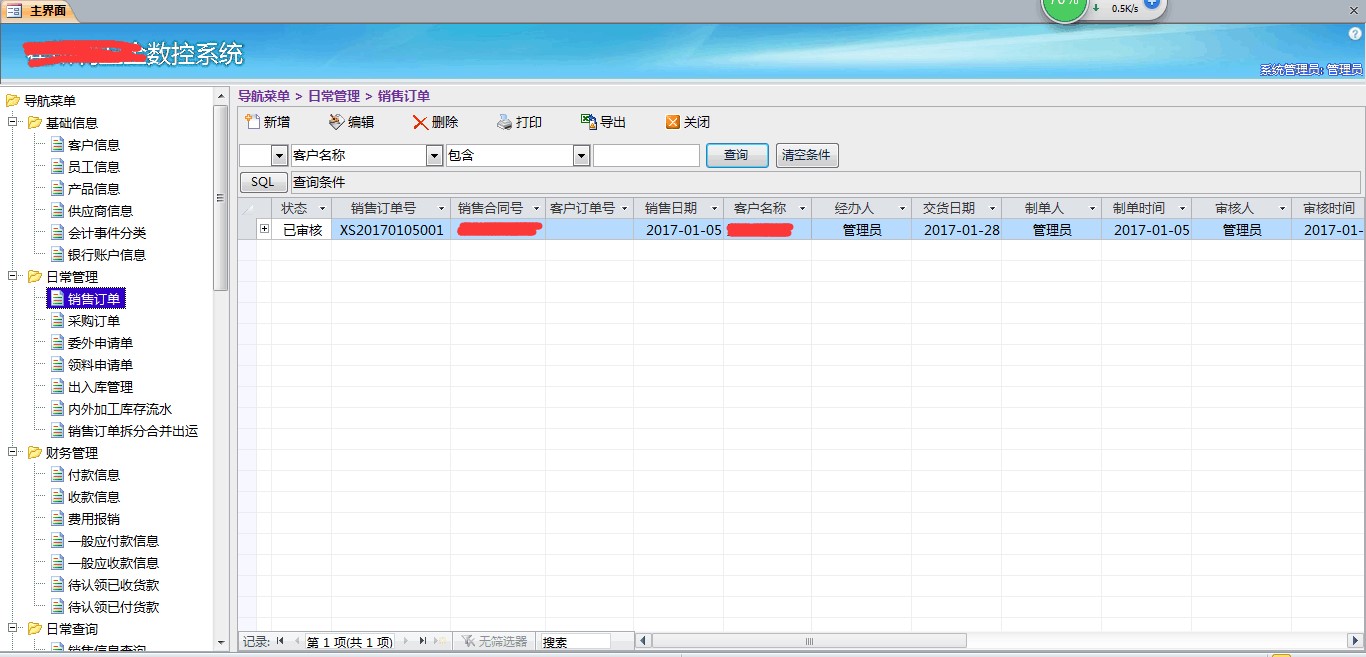1366x657 pixels.
Task: Expand the XS20170105001 row plus box
Action: [264, 229]
